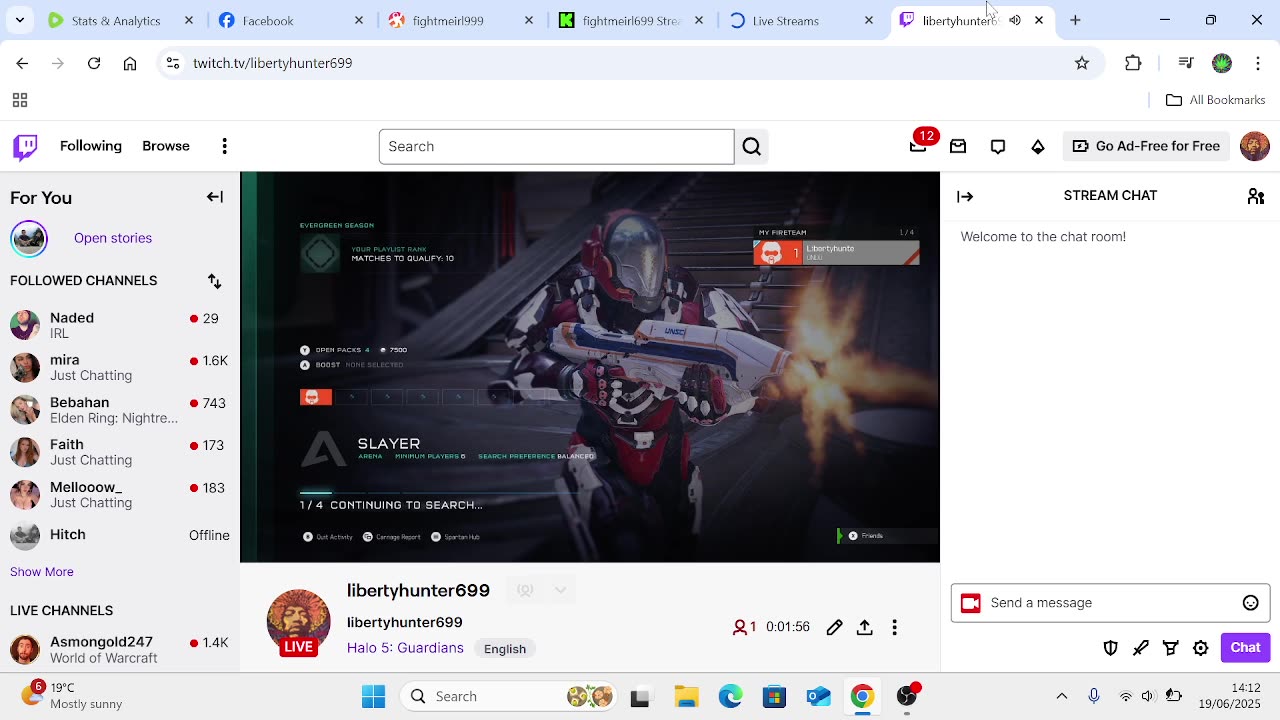Open the Twitch home logo
This screenshot has height=720, width=1280.
click(x=25, y=146)
